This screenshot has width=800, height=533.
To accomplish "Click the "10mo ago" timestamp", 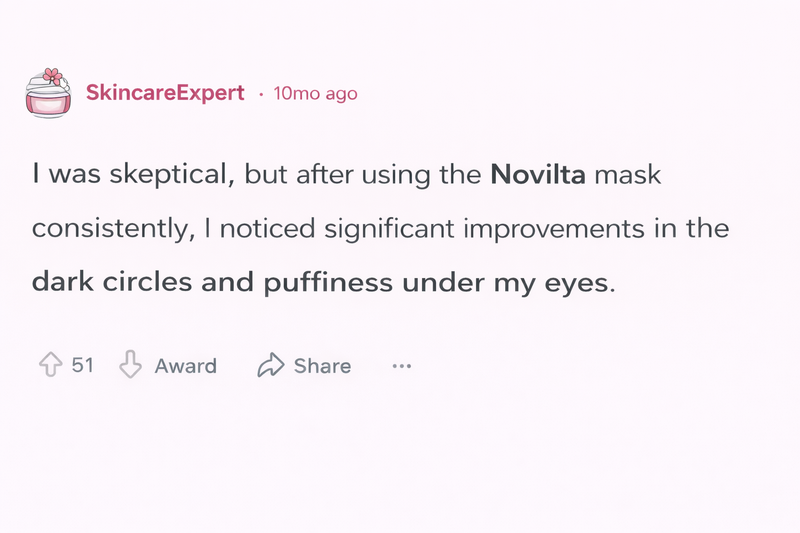I will 315,94.
